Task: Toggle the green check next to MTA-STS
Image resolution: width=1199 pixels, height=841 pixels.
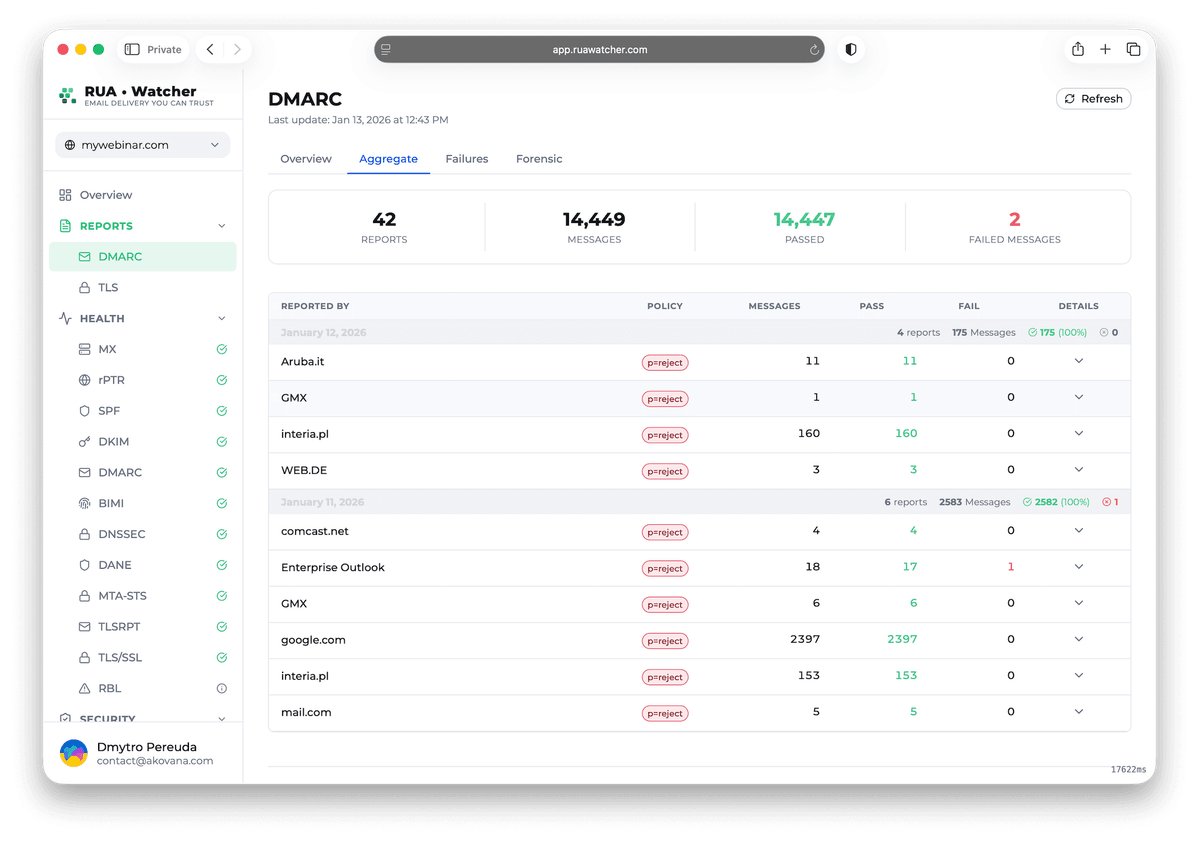Action: pos(221,595)
